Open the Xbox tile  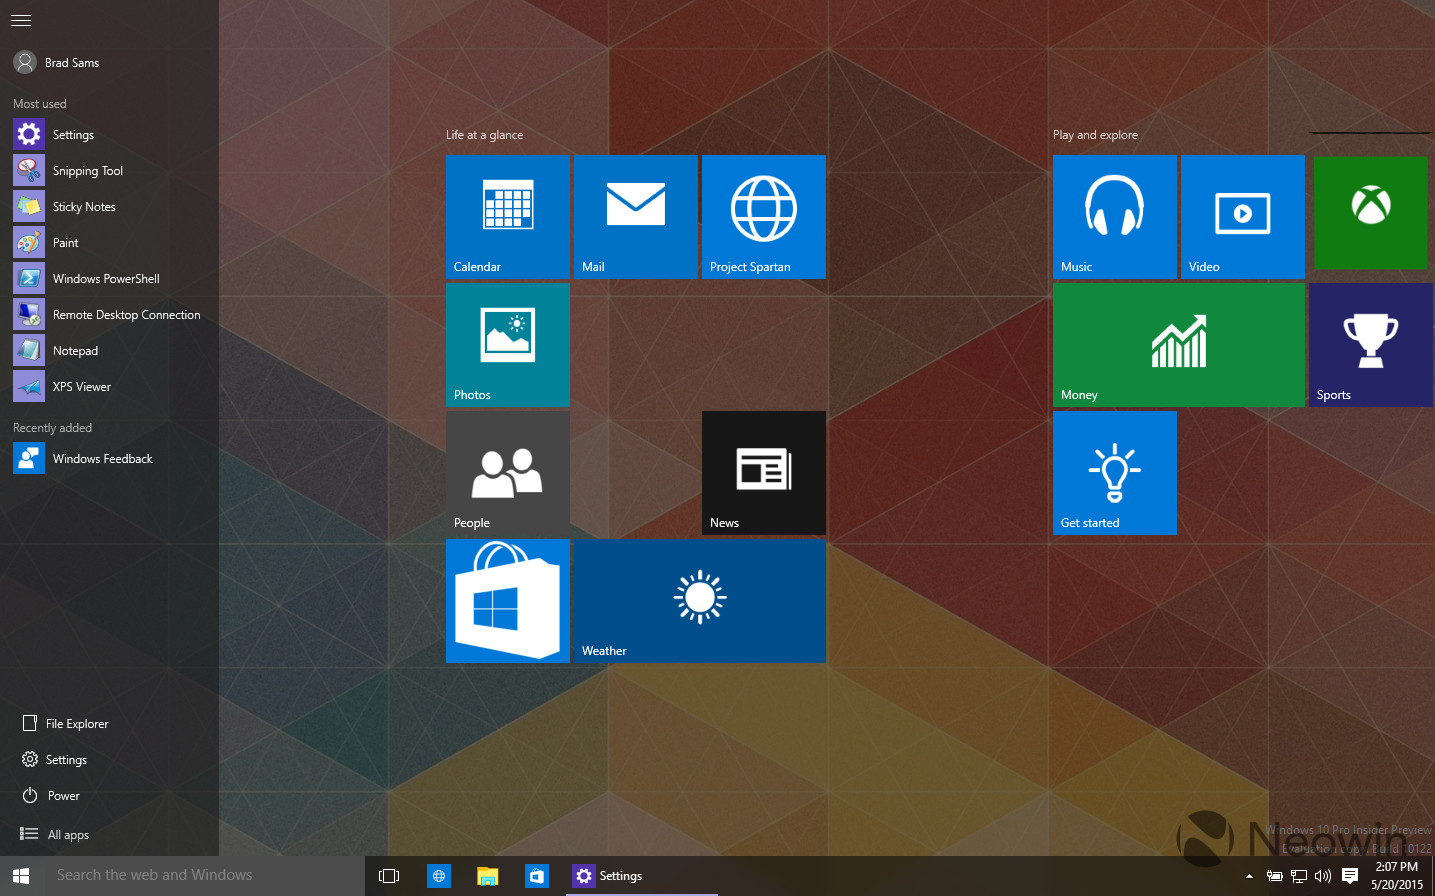point(1369,212)
